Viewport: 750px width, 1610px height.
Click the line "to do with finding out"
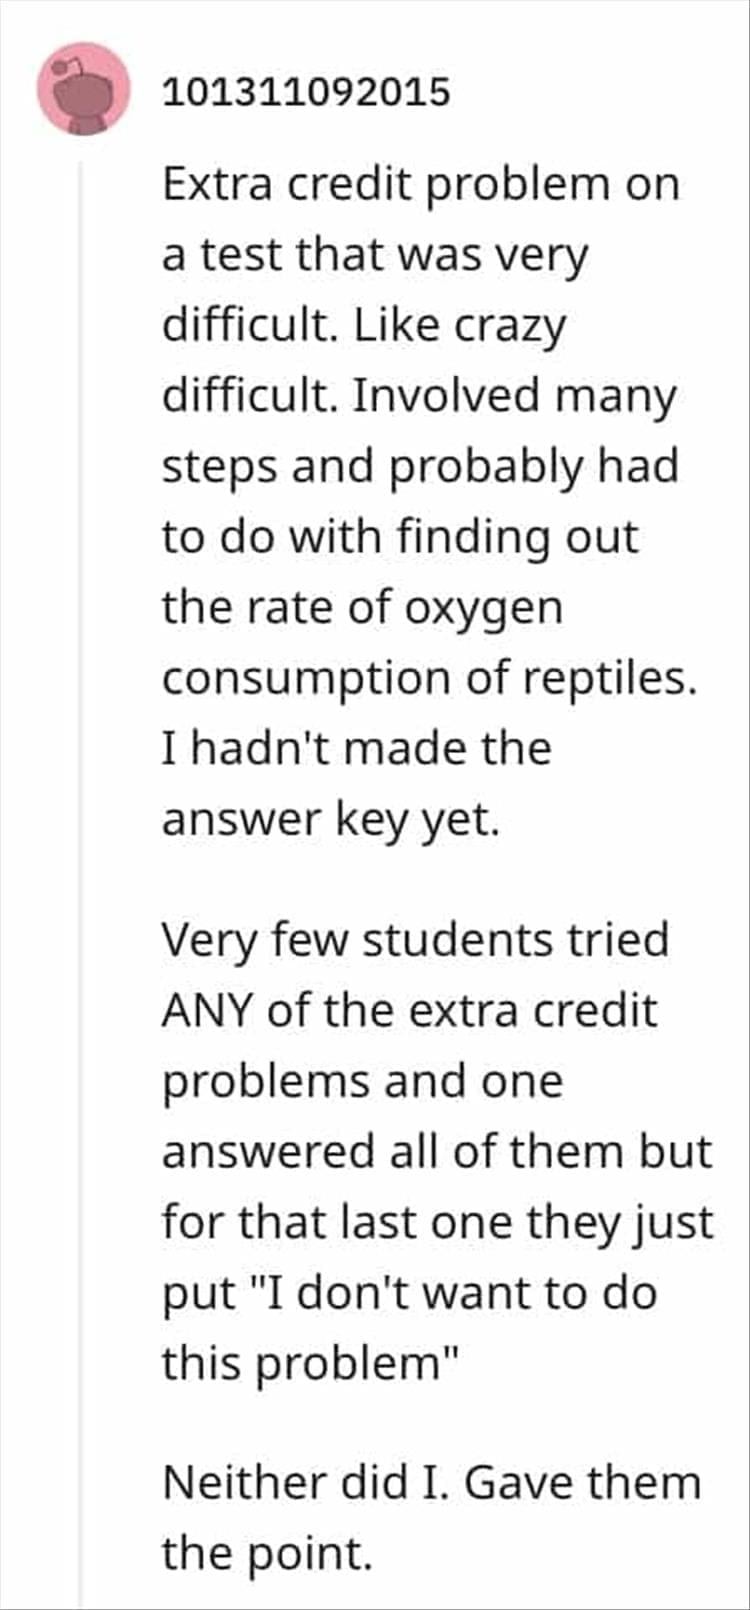tap(400, 538)
